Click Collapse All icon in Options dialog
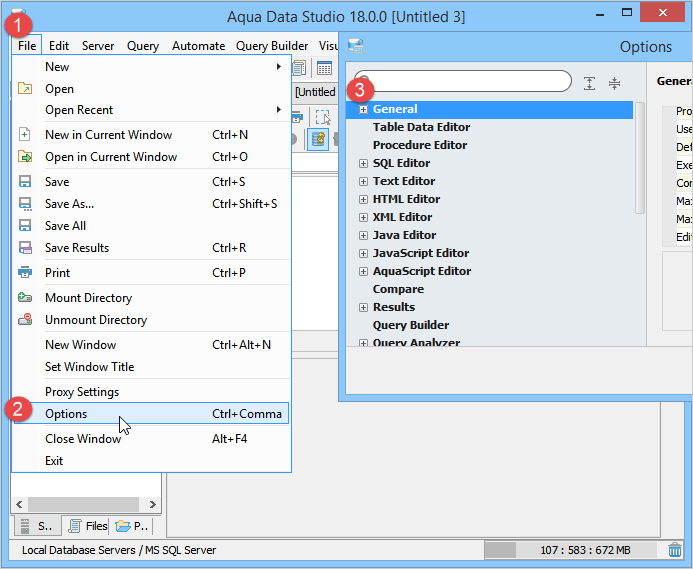Image resolution: width=693 pixels, height=569 pixels. click(x=614, y=83)
